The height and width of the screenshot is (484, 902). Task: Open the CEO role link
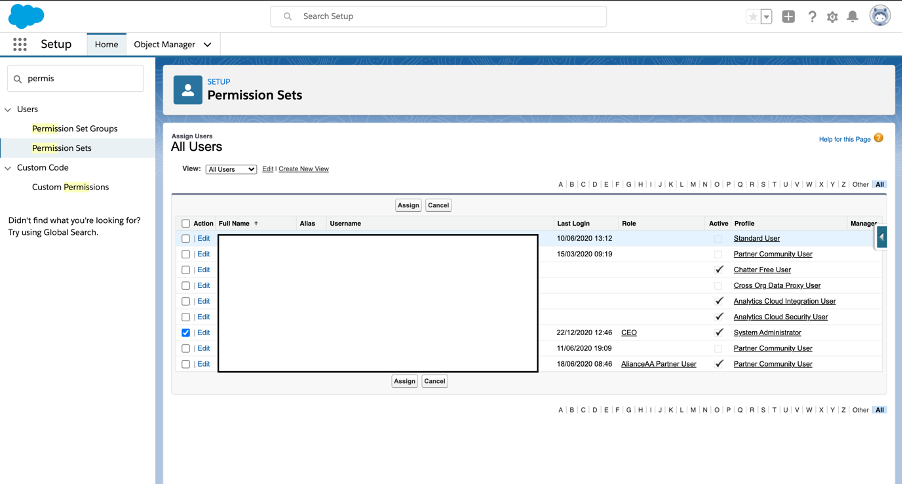tap(629, 333)
